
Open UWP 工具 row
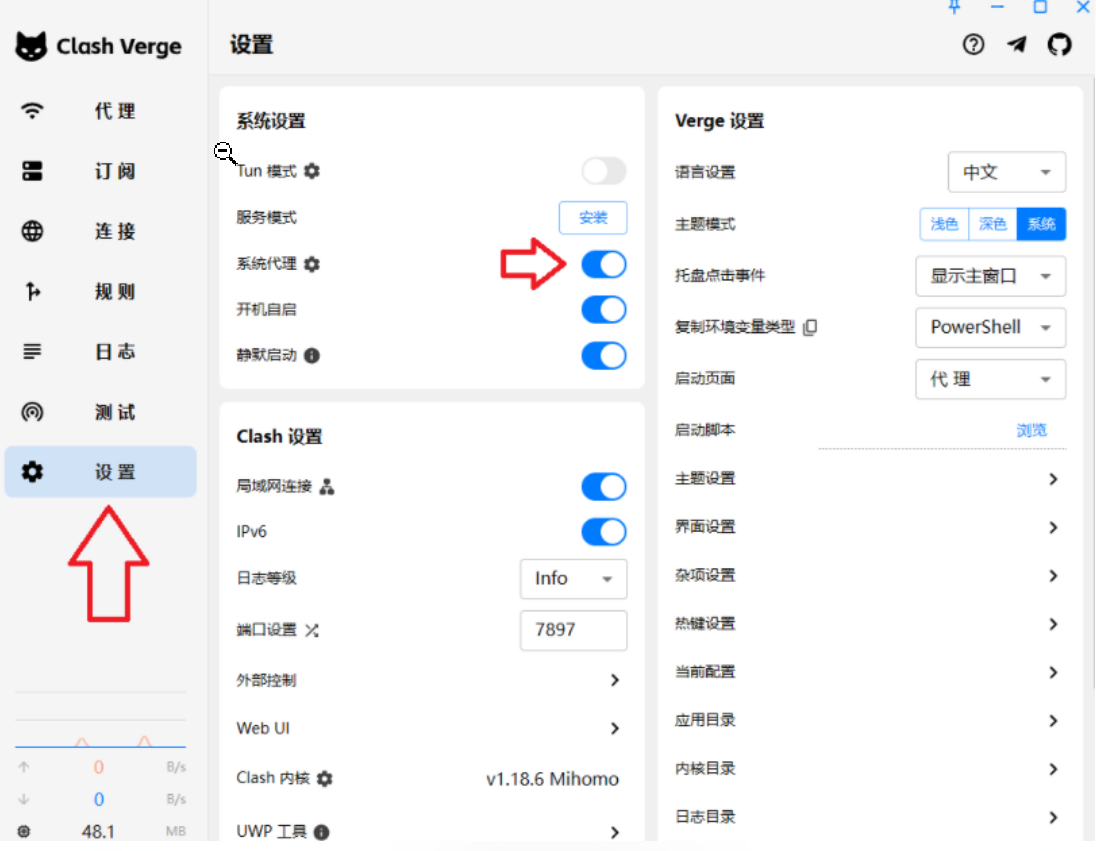point(431,832)
